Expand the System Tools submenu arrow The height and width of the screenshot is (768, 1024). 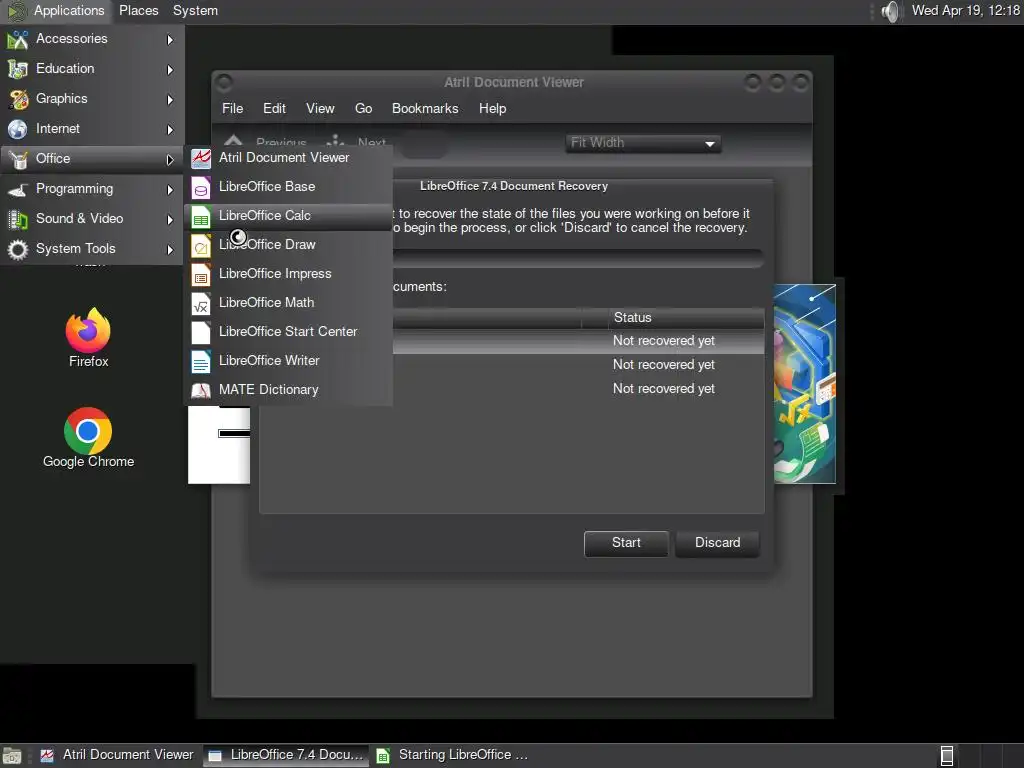(x=170, y=249)
